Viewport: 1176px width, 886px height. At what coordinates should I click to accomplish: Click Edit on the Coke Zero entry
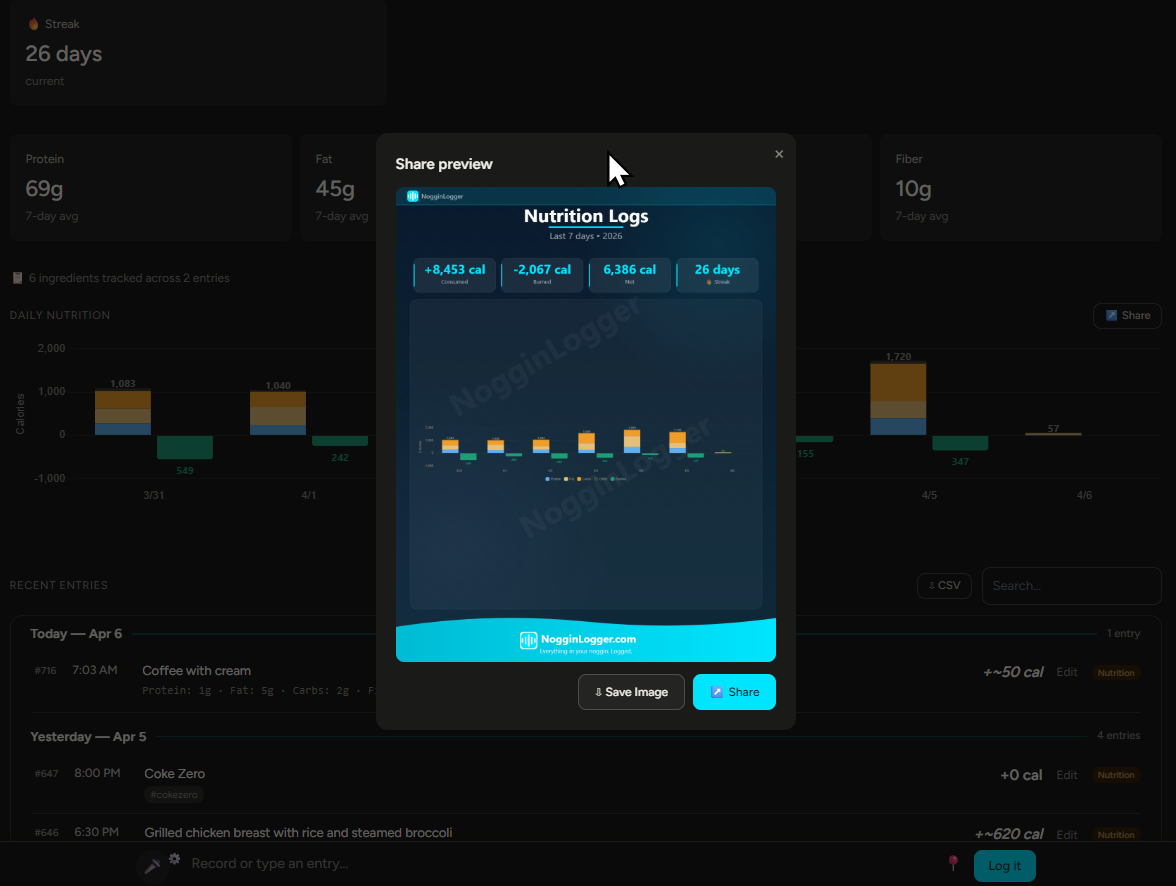(1066, 775)
